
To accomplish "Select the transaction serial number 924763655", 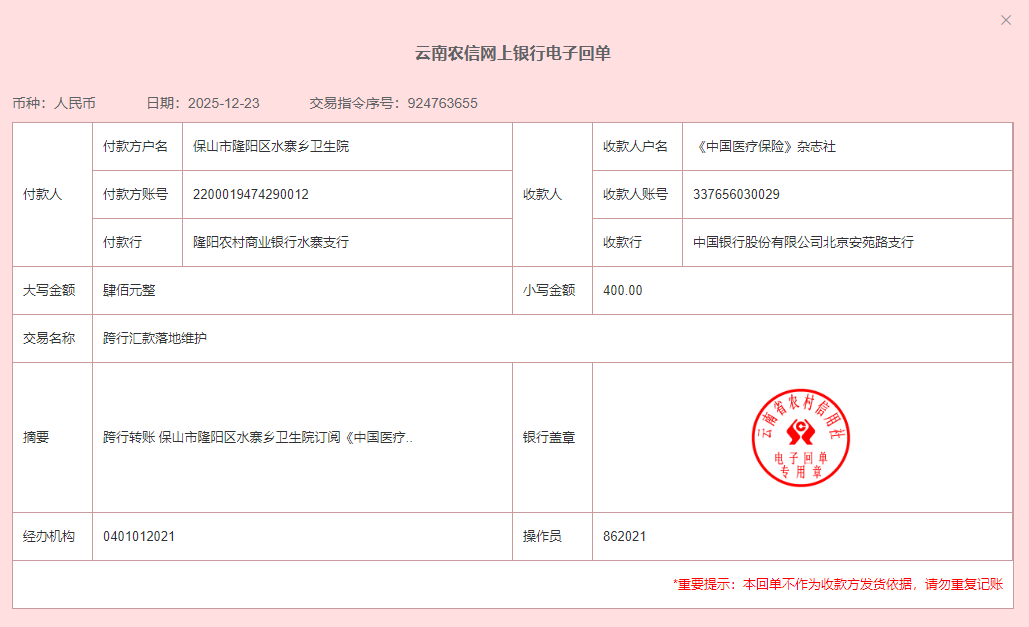I will point(442,103).
